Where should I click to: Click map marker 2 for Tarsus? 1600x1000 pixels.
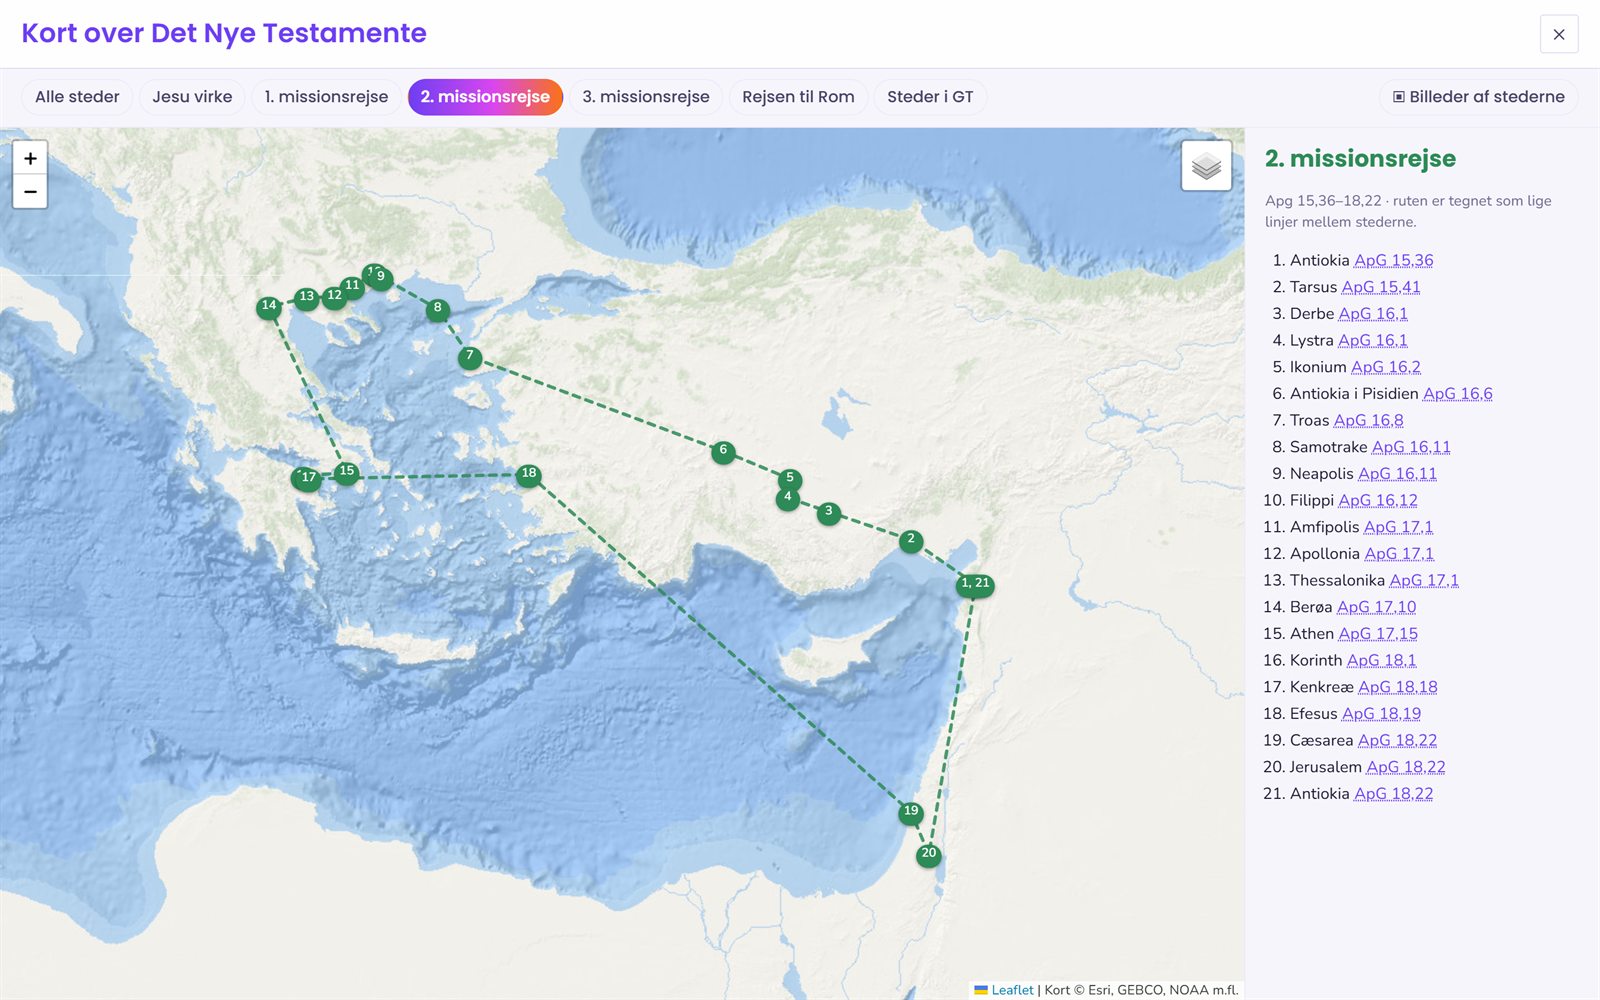911,540
